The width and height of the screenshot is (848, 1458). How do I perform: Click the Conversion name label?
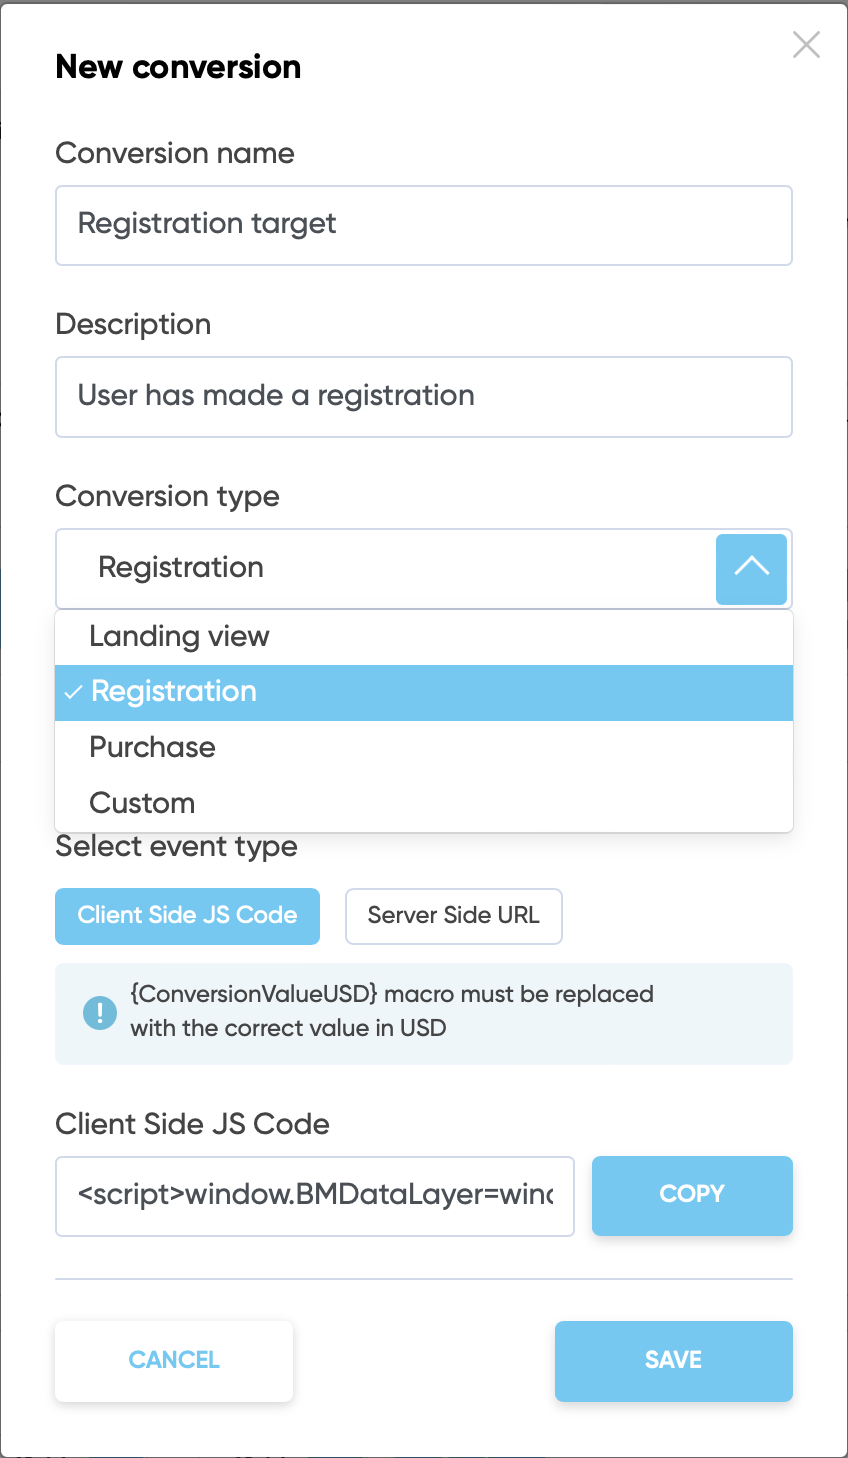[x=175, y=153]
